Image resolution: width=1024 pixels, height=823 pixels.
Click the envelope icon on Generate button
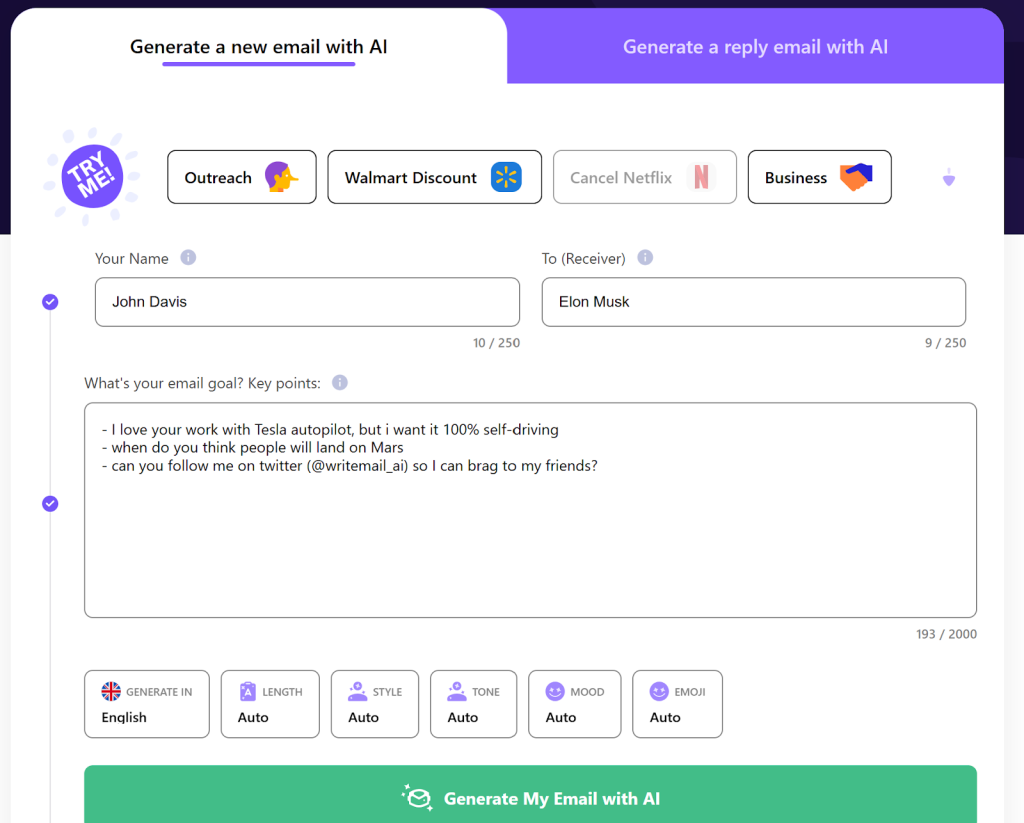click(x=417, y=798)
